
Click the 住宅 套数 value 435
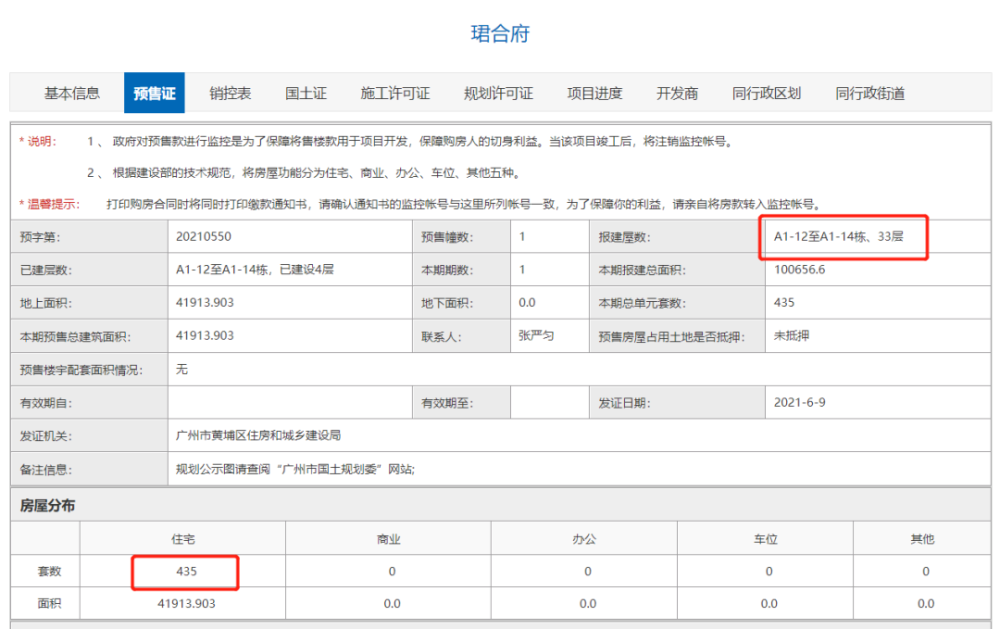[186, 572]
